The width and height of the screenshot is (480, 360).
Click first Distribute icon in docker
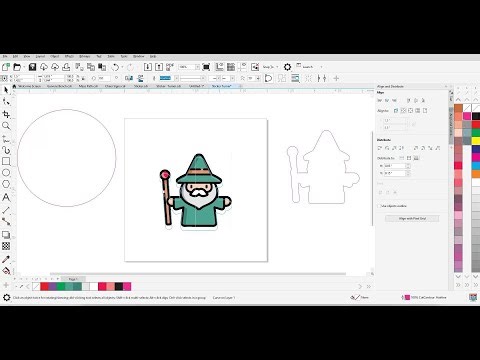pyautogui.click(x=380, y=148)
